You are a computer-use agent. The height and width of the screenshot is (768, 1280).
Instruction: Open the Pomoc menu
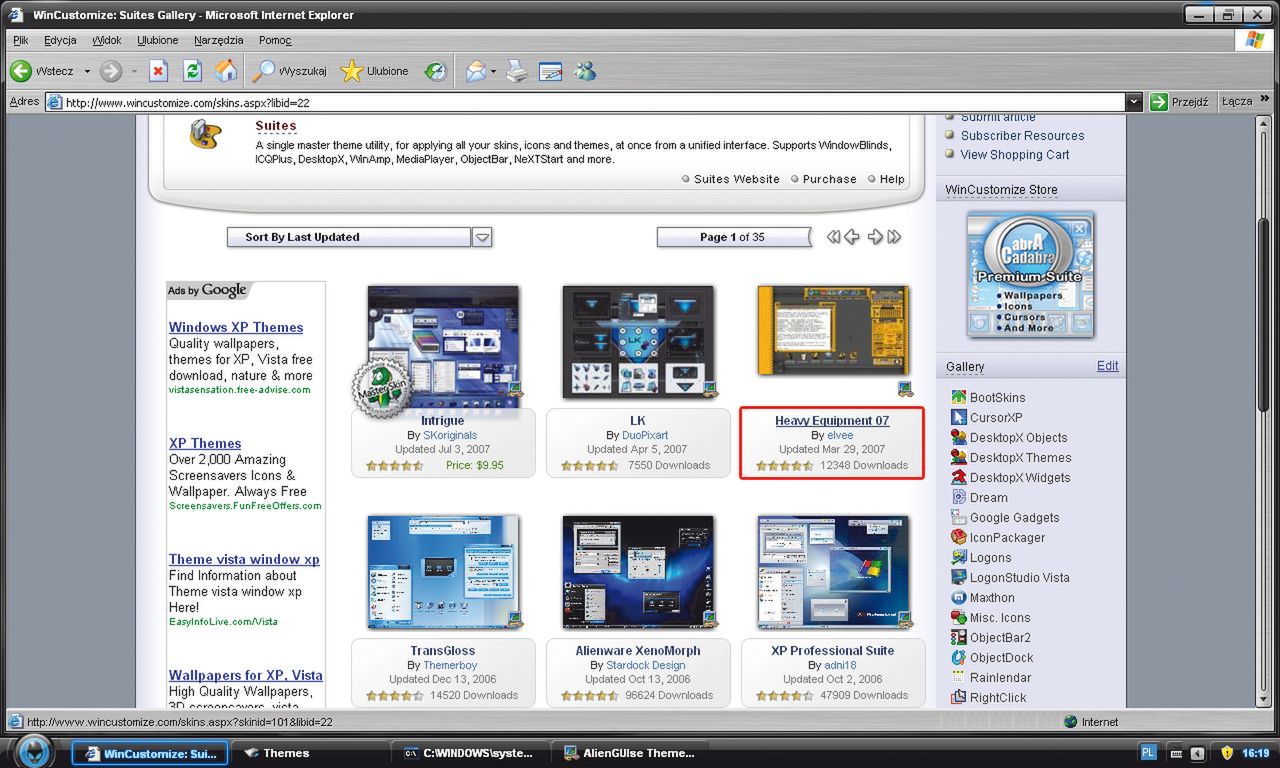tap(275, 40)
